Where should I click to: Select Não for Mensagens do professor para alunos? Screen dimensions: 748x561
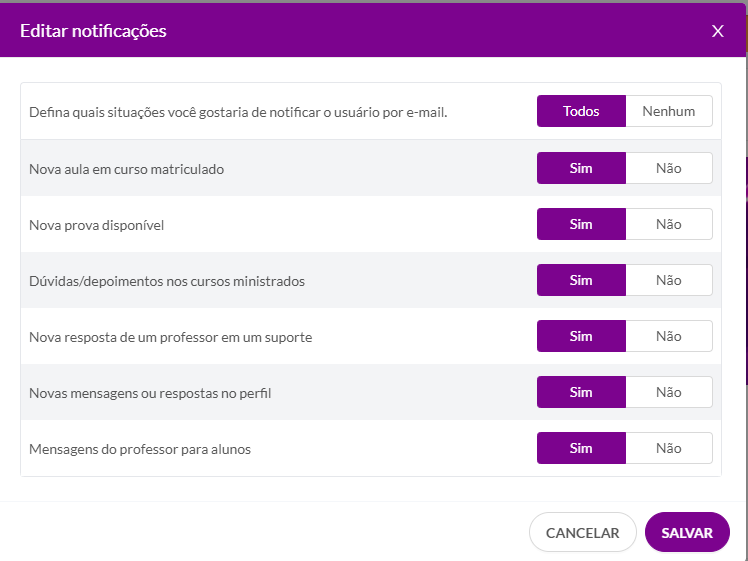tap(669, 448)
